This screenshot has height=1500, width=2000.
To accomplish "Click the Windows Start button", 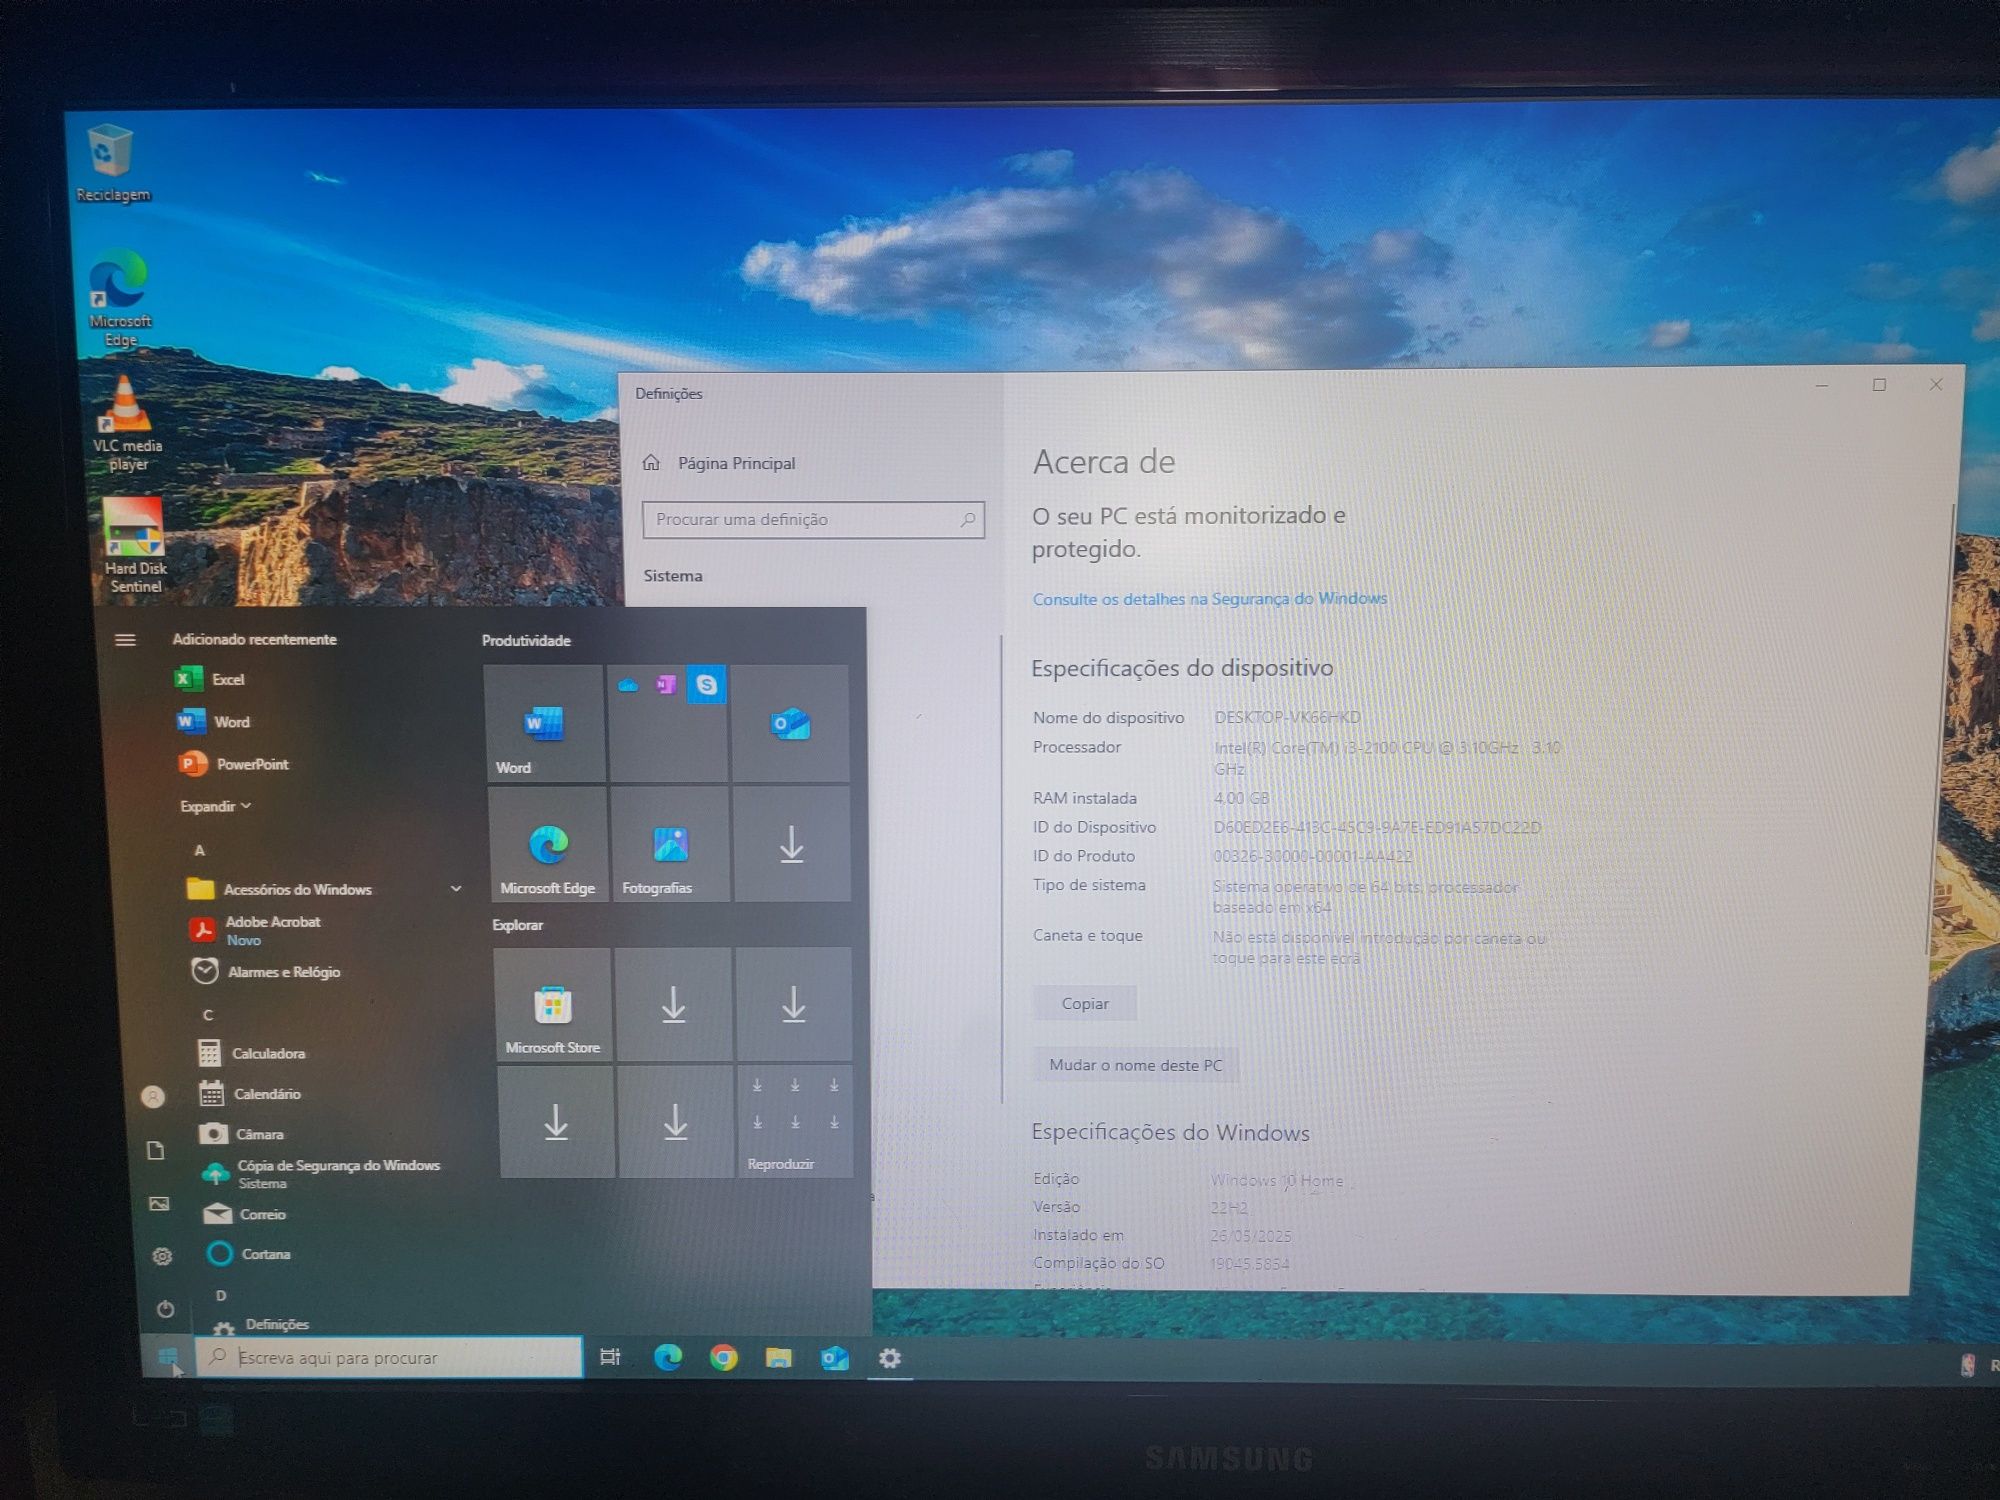I will click(169, 1357).
